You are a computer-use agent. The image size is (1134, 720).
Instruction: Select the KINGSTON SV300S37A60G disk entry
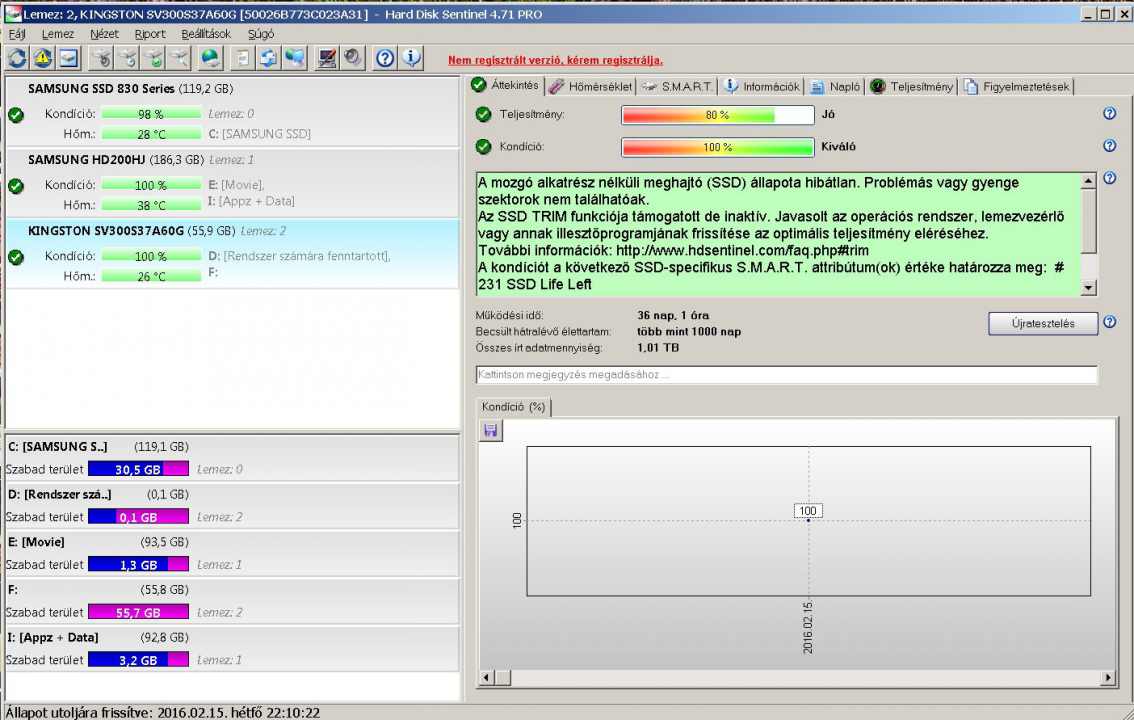(232, 253)
